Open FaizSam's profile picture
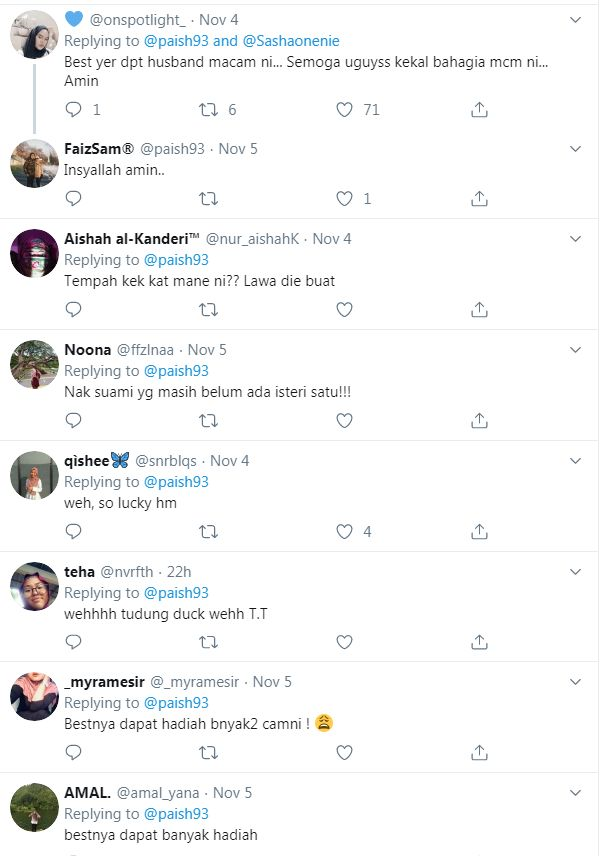600x856 pixels. [34, 163]
